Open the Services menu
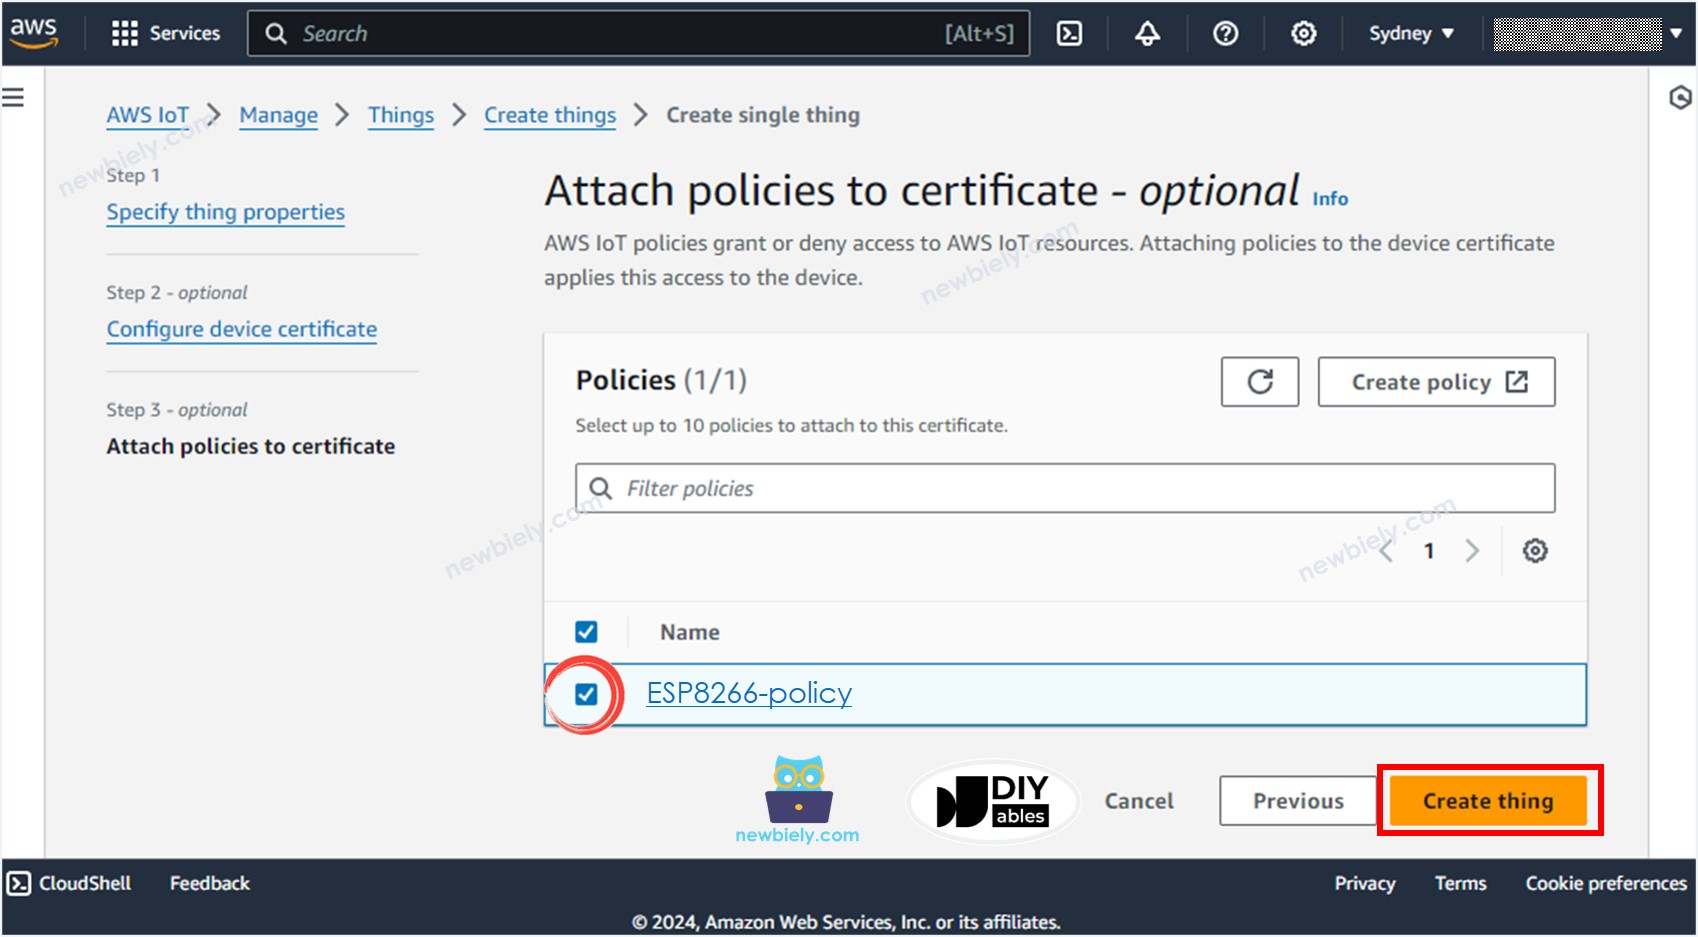Viewport: 1698px width, 937px height. 166,32
